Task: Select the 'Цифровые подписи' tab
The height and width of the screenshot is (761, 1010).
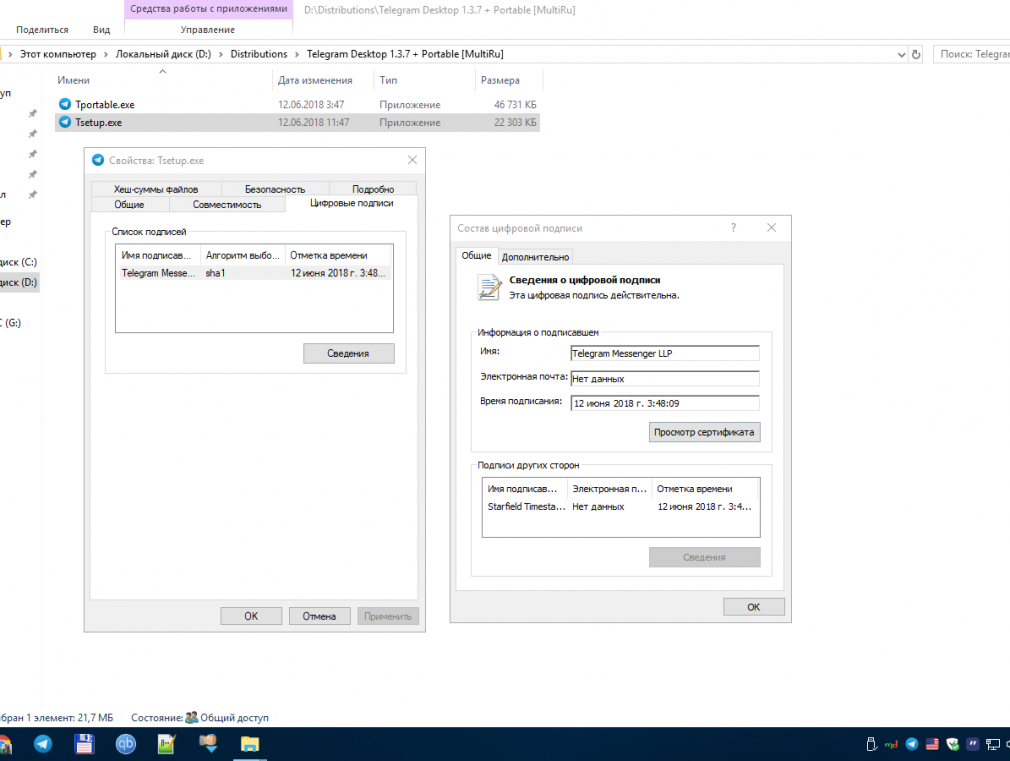Action: [x=352, y=203]
